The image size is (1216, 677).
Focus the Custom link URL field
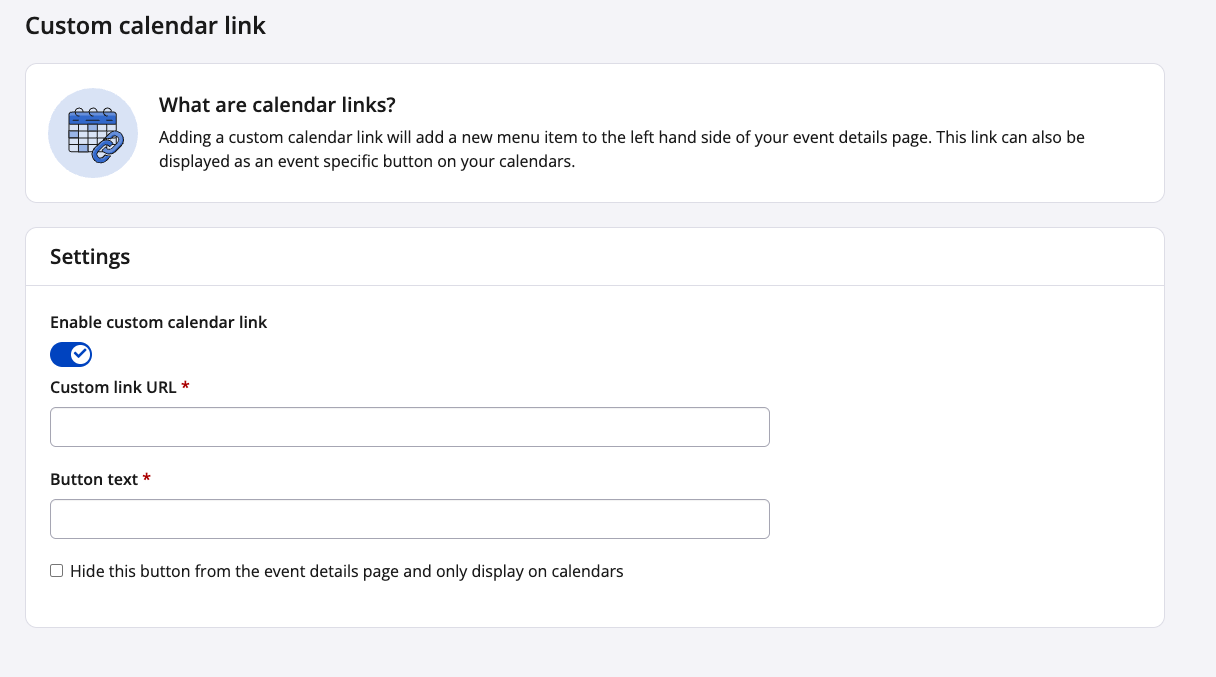[410, 427]
